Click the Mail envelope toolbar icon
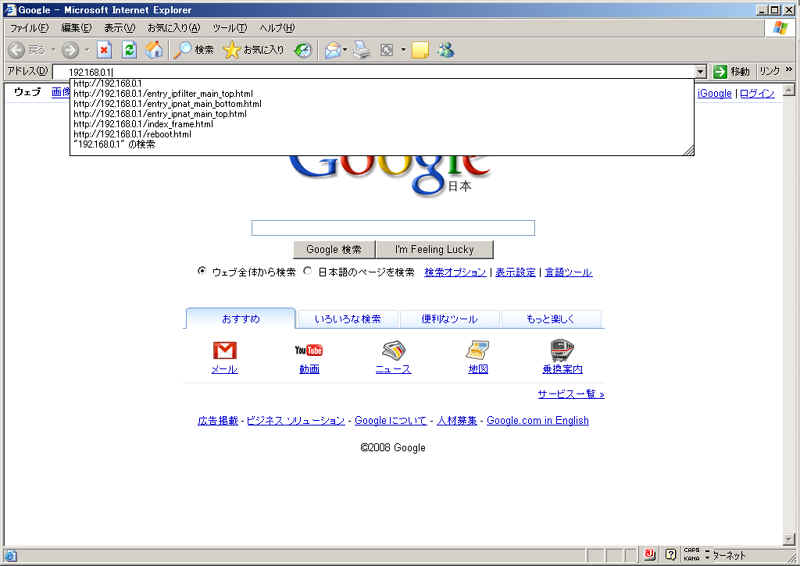This screenshot has width=800, height=566. 333,50
